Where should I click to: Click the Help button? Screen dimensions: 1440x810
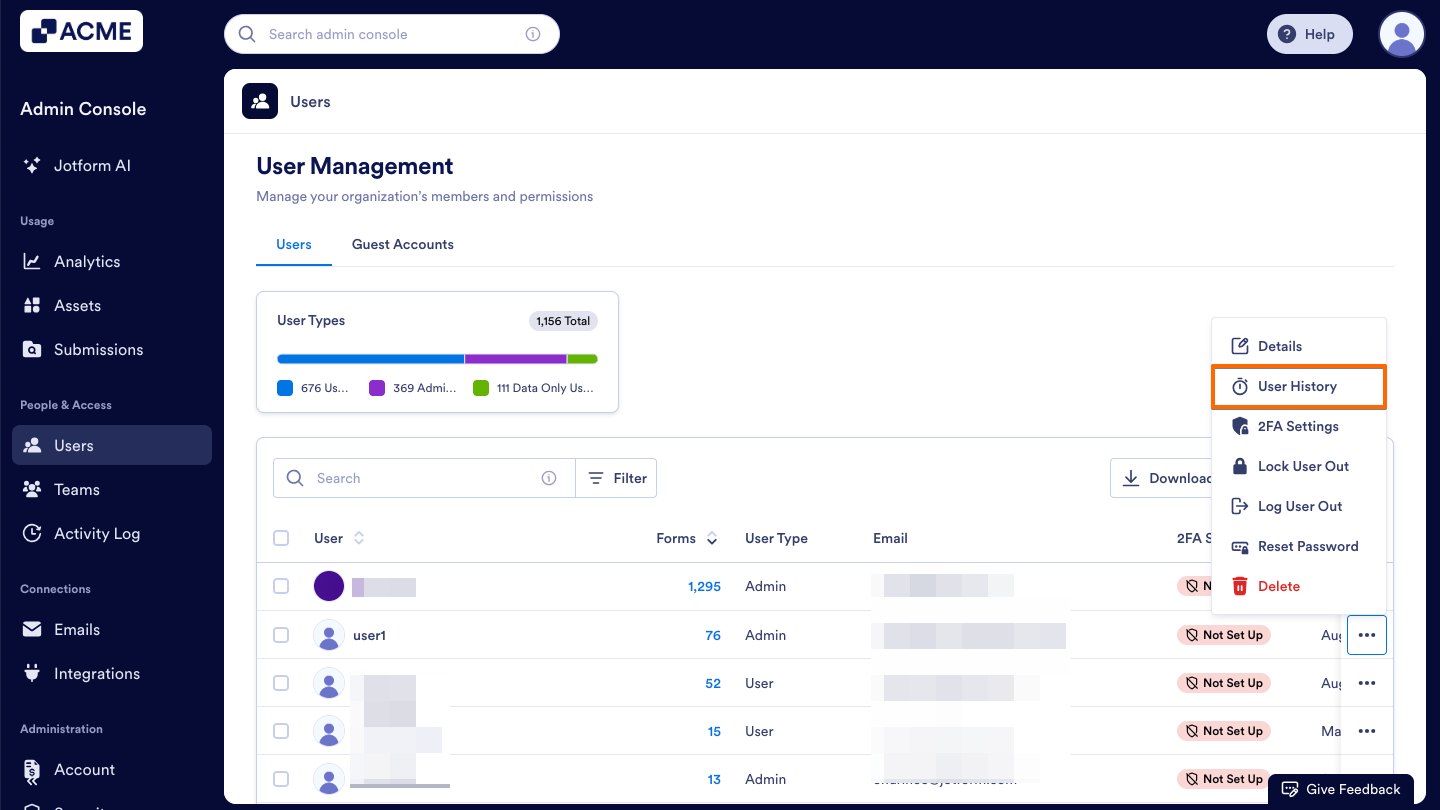[x=1309, y=33]
